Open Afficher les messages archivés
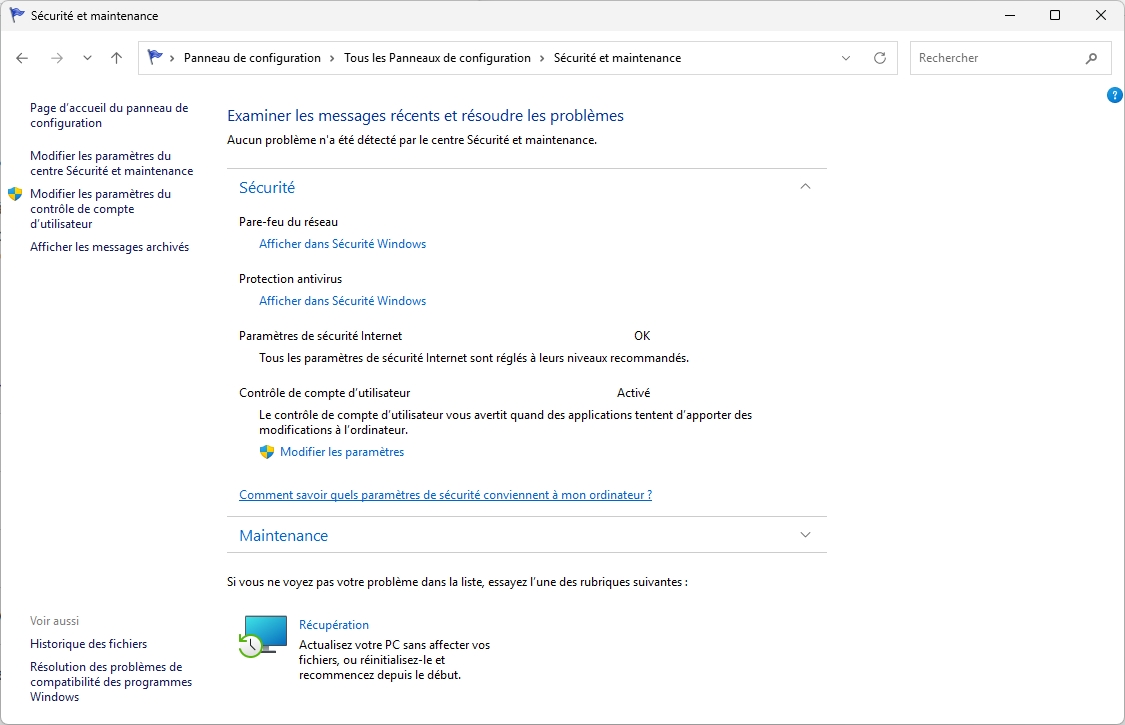Viewport: 1125px width, 725px height. click(110, 247)
